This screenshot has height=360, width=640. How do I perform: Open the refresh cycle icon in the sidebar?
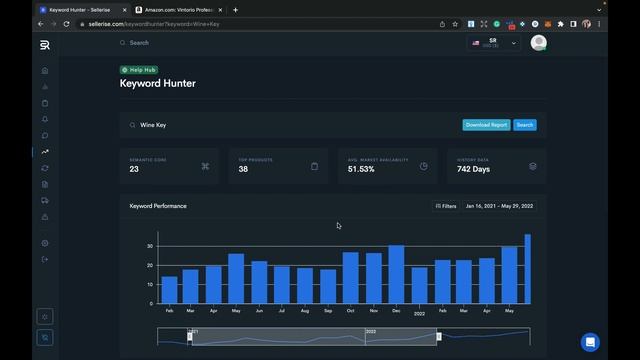45,168
